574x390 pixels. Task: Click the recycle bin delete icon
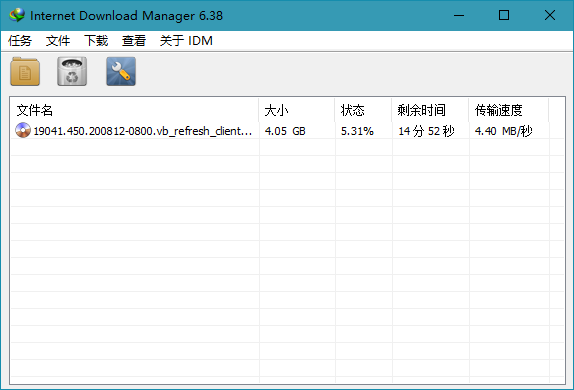click(x=72, y=71)
